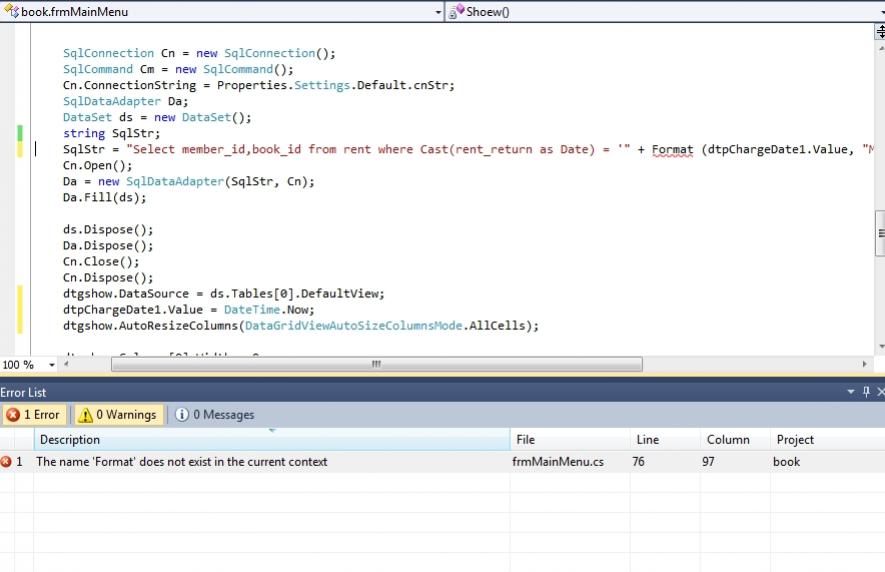The height and width of the screenshot is (572, 885).
Task: Click the vertical scrollbar thumb in editor
Action: (x=880, y=233)
